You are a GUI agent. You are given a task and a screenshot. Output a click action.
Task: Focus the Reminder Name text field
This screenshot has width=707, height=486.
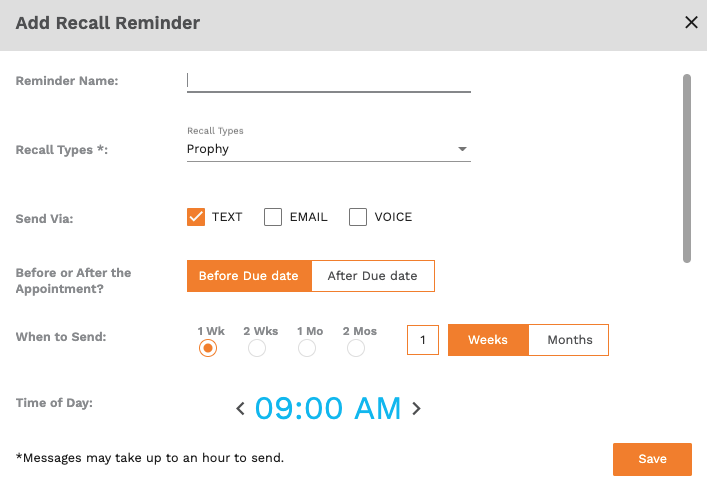pyautogui.click(x=328, y=80)
